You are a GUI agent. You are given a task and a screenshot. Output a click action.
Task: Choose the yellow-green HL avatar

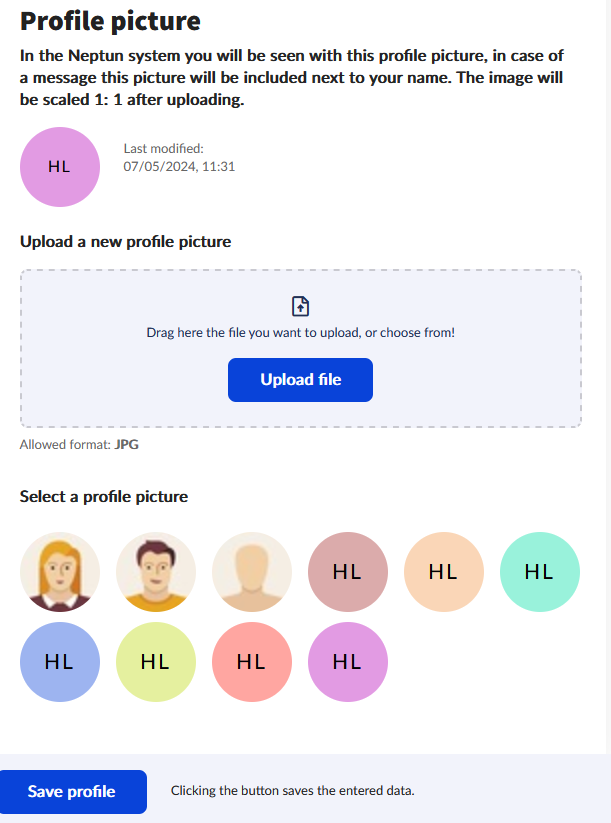coord(156,661)
